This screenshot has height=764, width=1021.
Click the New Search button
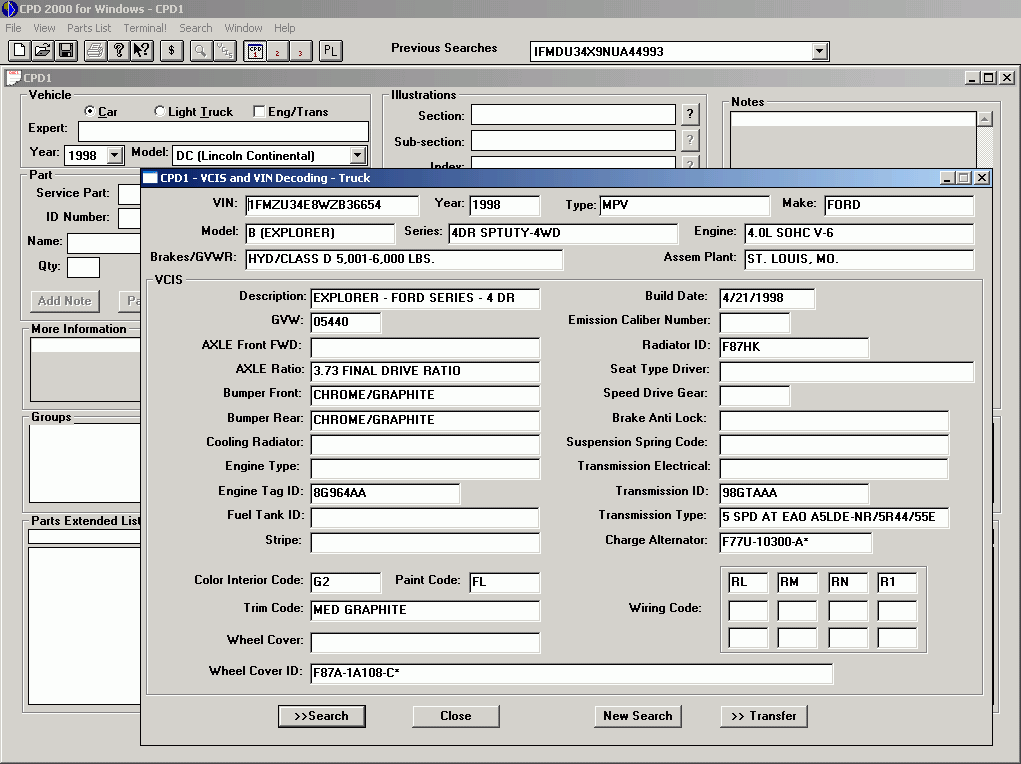click(638, 716)
